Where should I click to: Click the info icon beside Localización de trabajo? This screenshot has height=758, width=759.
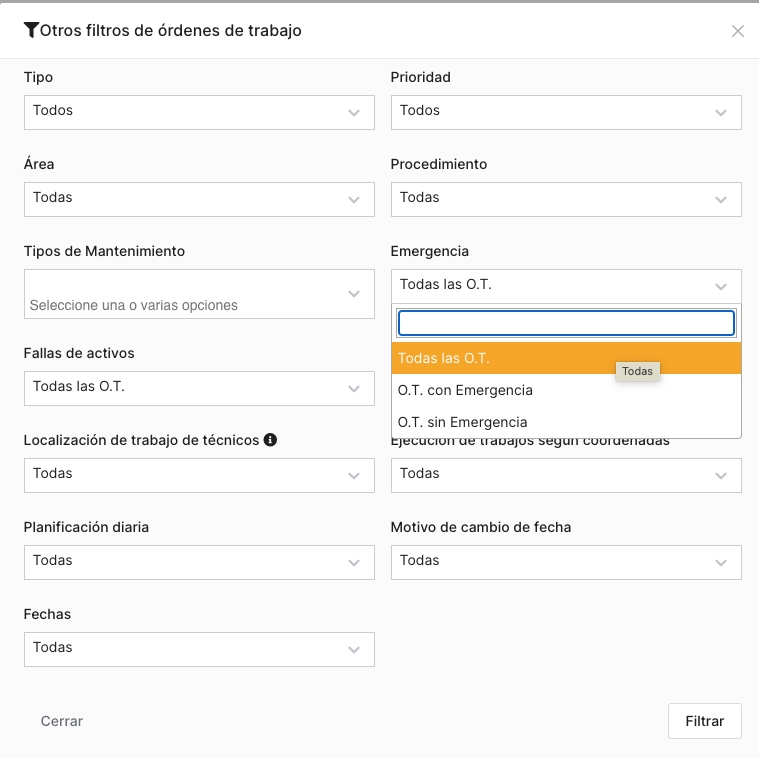tap(270, 440)
